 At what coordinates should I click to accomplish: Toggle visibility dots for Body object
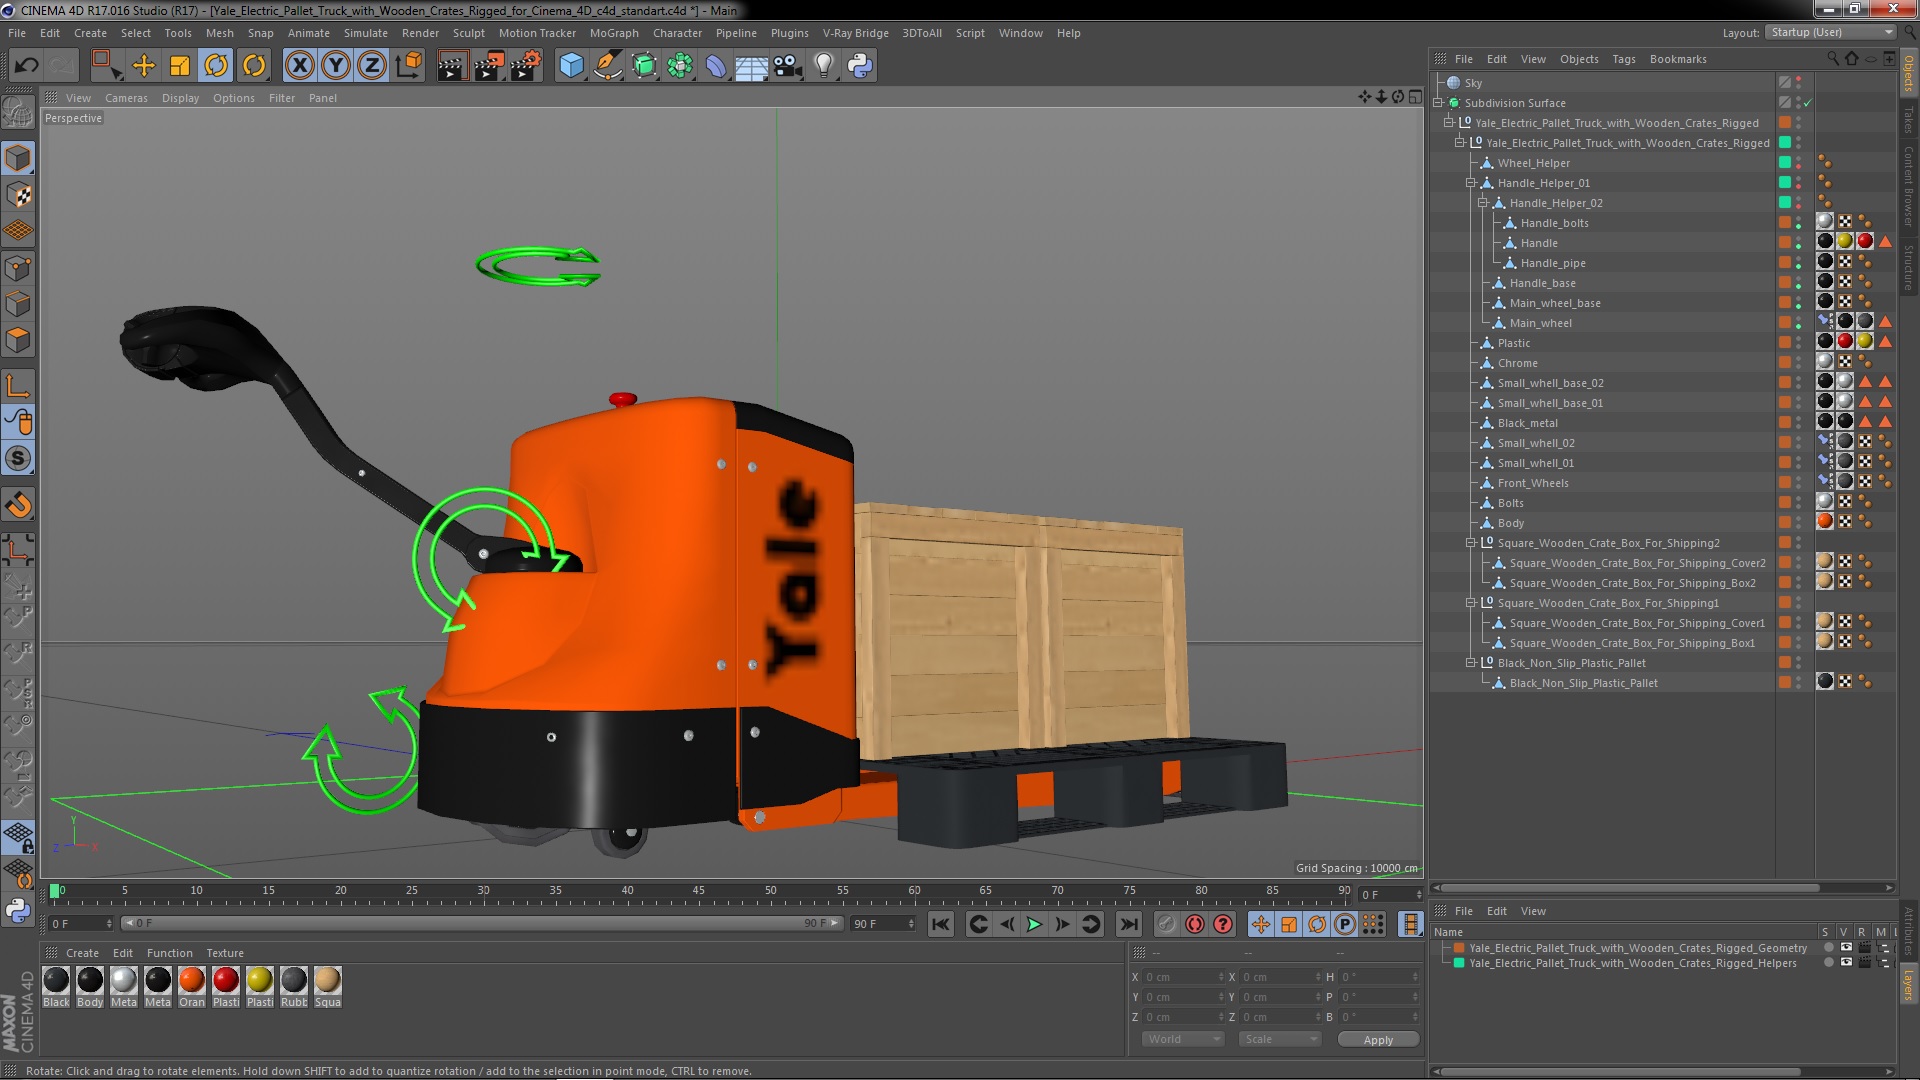[x=1798, y=523]
